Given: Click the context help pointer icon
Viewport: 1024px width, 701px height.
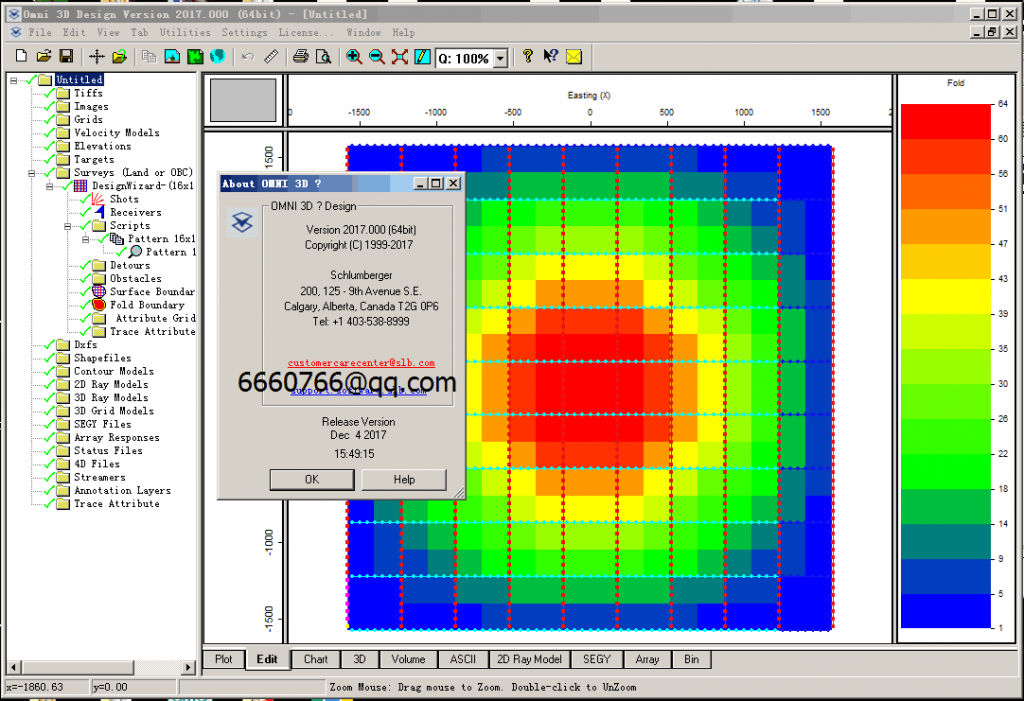Looking at the screenshot, I should pos(551,56).
